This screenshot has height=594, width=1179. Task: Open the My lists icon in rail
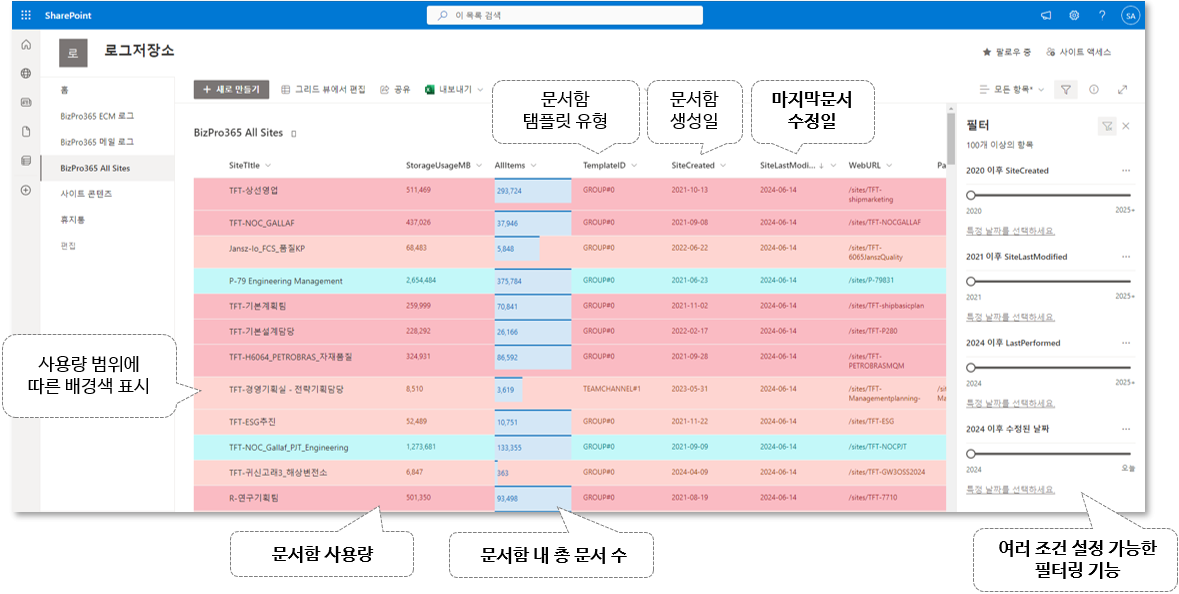(x=26, y=161)
